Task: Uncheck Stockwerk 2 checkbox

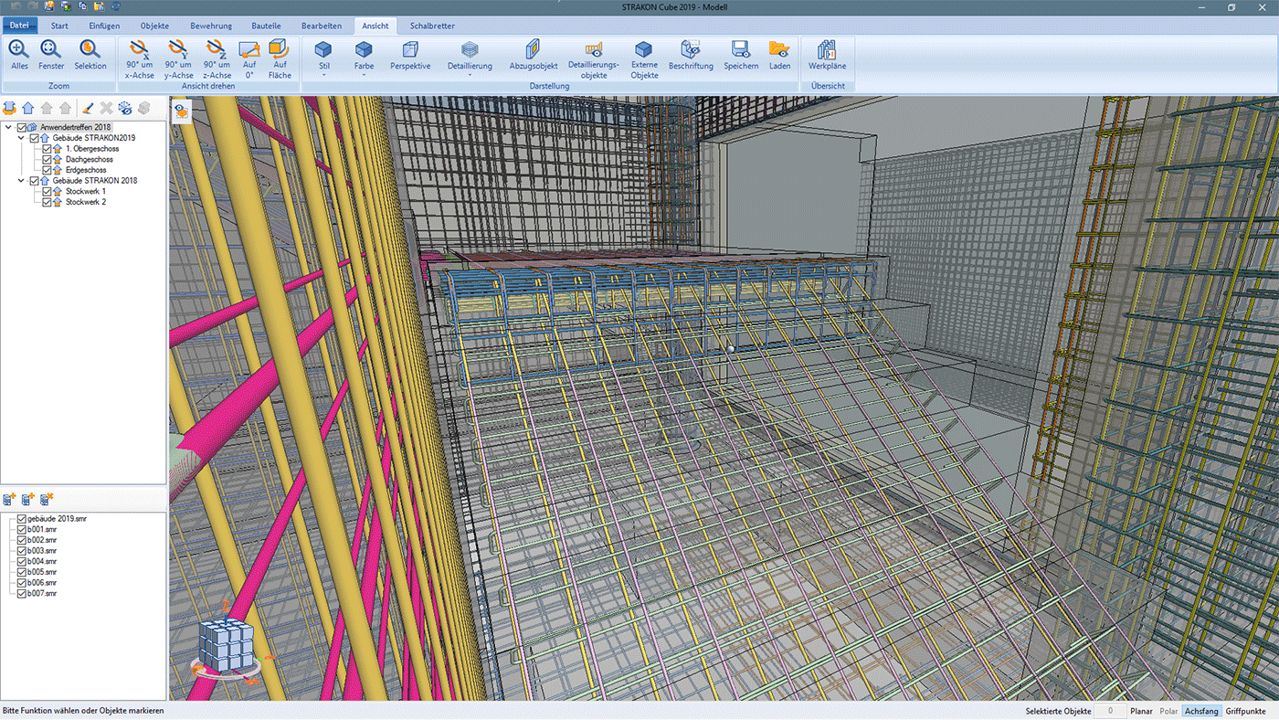Action: pos(47,202)
